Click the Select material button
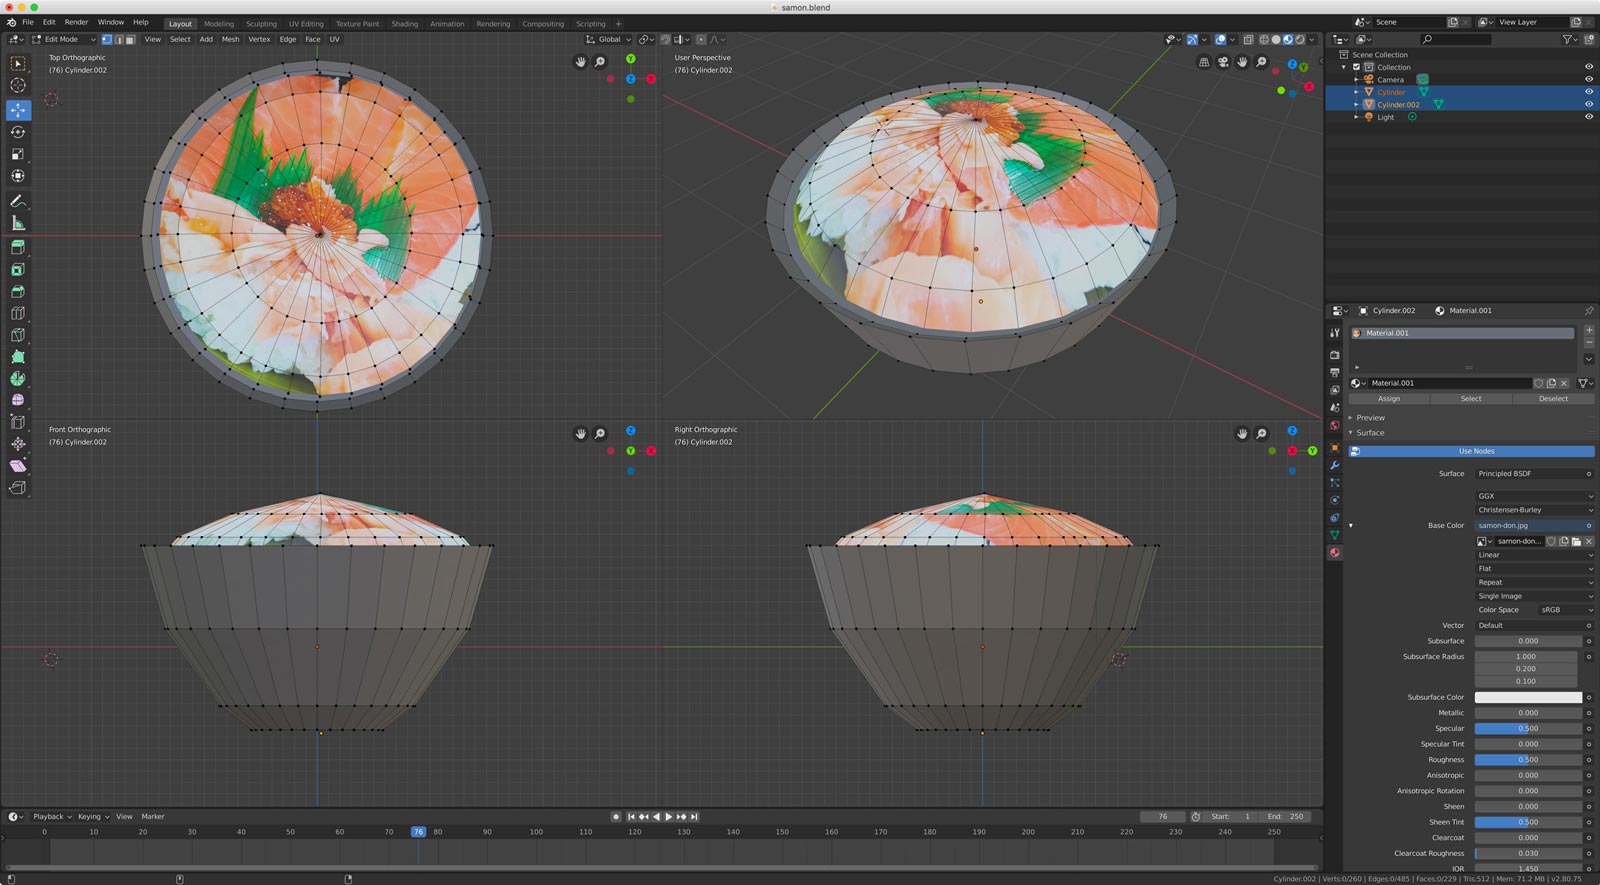Screen dimensions: 1600x885 (x=1471, y=399)
